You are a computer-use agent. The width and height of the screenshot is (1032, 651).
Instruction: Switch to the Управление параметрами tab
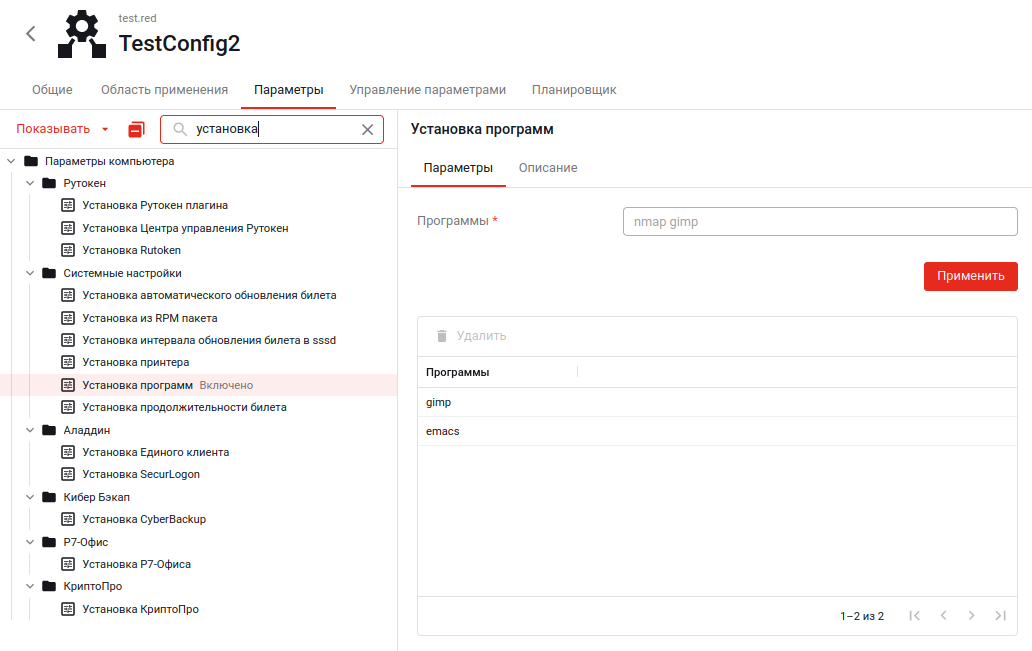click(x=427, y=90)
